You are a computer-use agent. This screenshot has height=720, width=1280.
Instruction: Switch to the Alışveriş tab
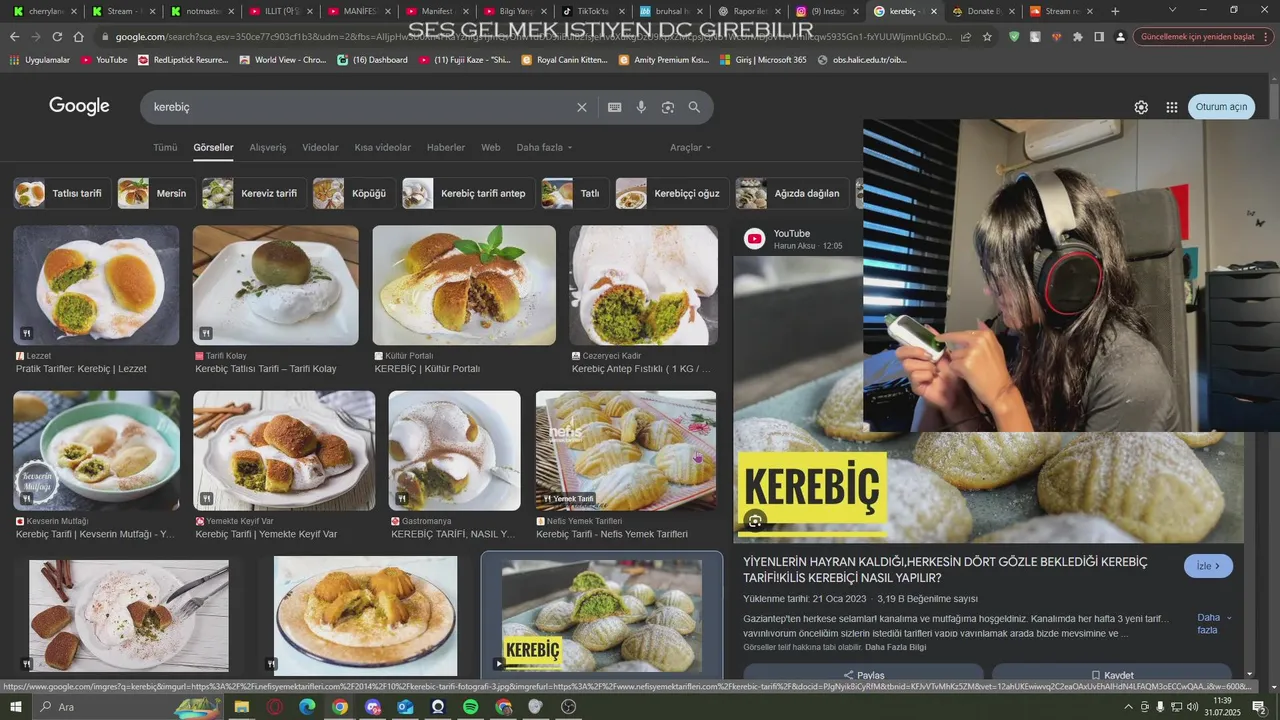point(268,147)
